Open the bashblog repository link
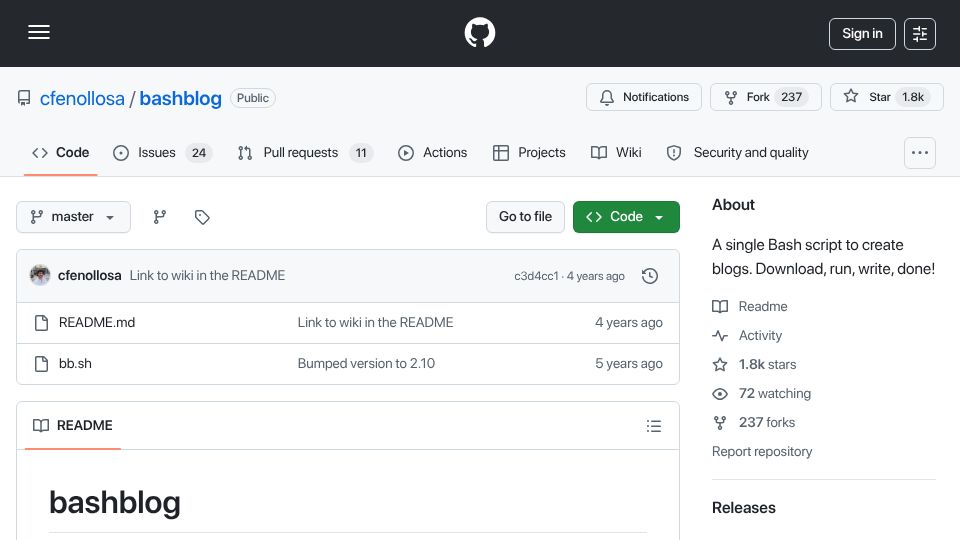The height and width of the screenshot is (540, 960). point(181,98)
